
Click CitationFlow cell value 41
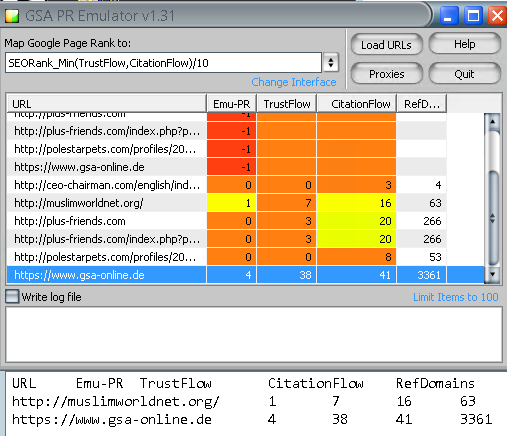tap(357, 275)
